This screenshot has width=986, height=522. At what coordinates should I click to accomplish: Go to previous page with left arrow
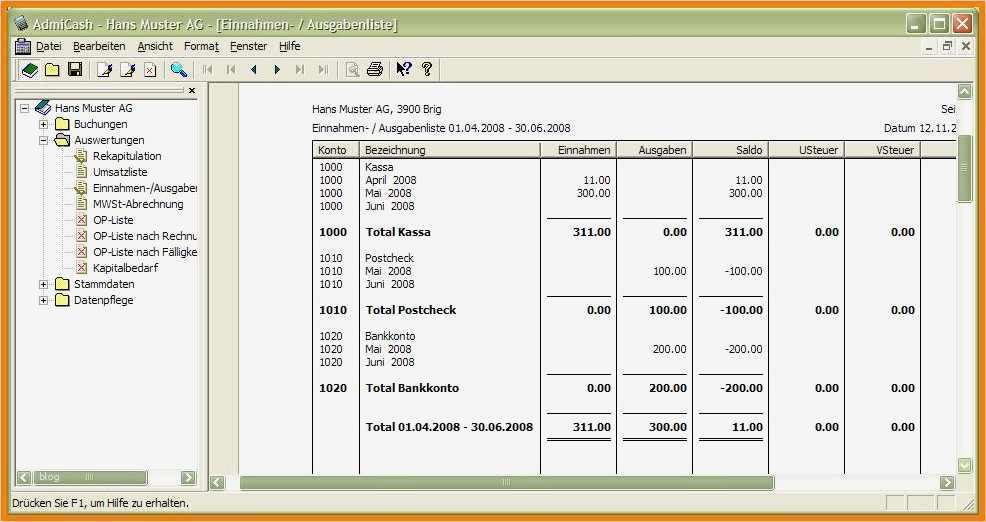tap(254, 70)
